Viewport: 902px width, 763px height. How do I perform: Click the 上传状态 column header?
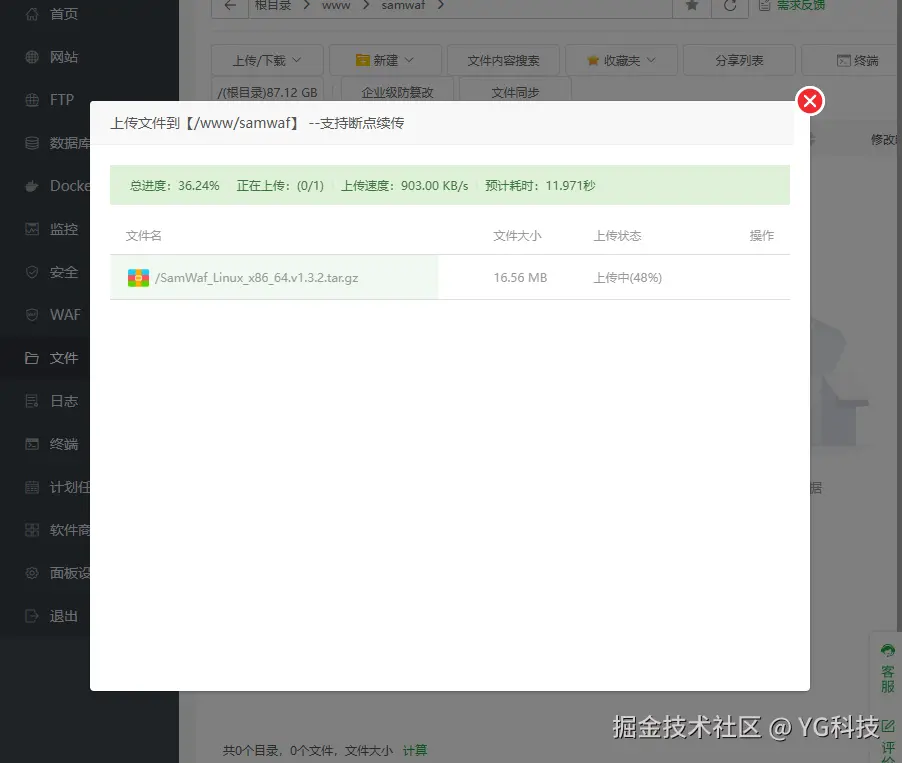(617, 235)
